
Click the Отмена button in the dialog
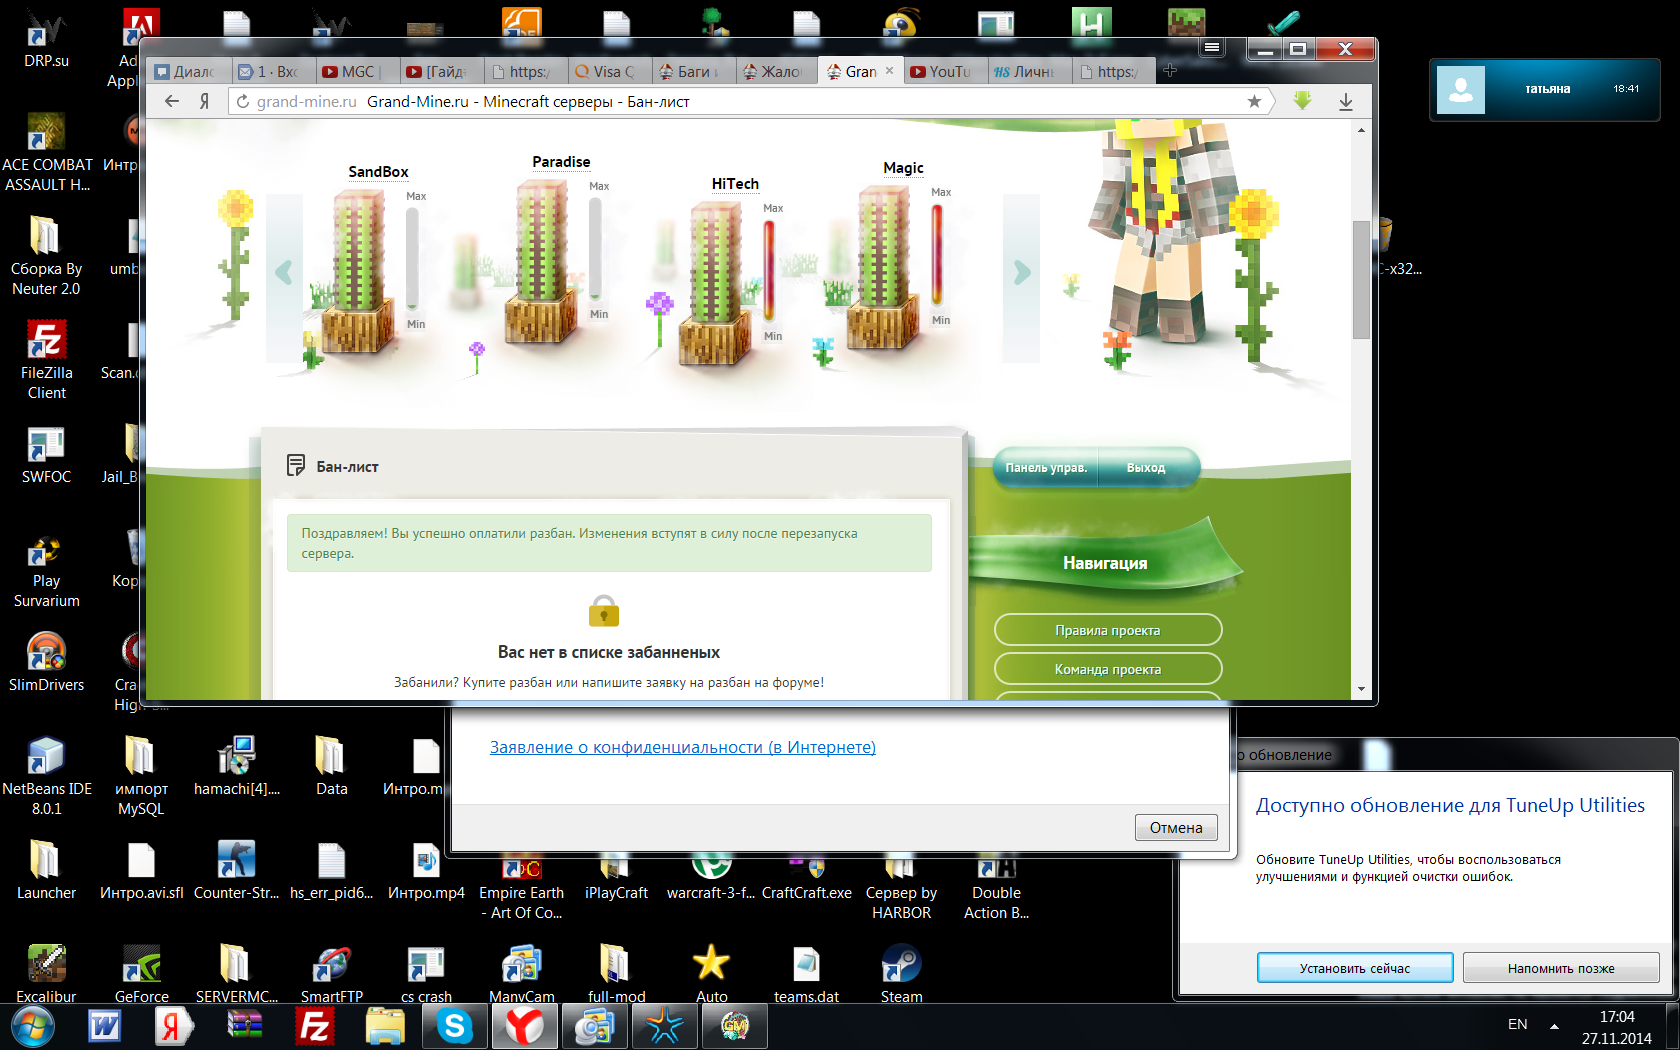point(1176,827)
